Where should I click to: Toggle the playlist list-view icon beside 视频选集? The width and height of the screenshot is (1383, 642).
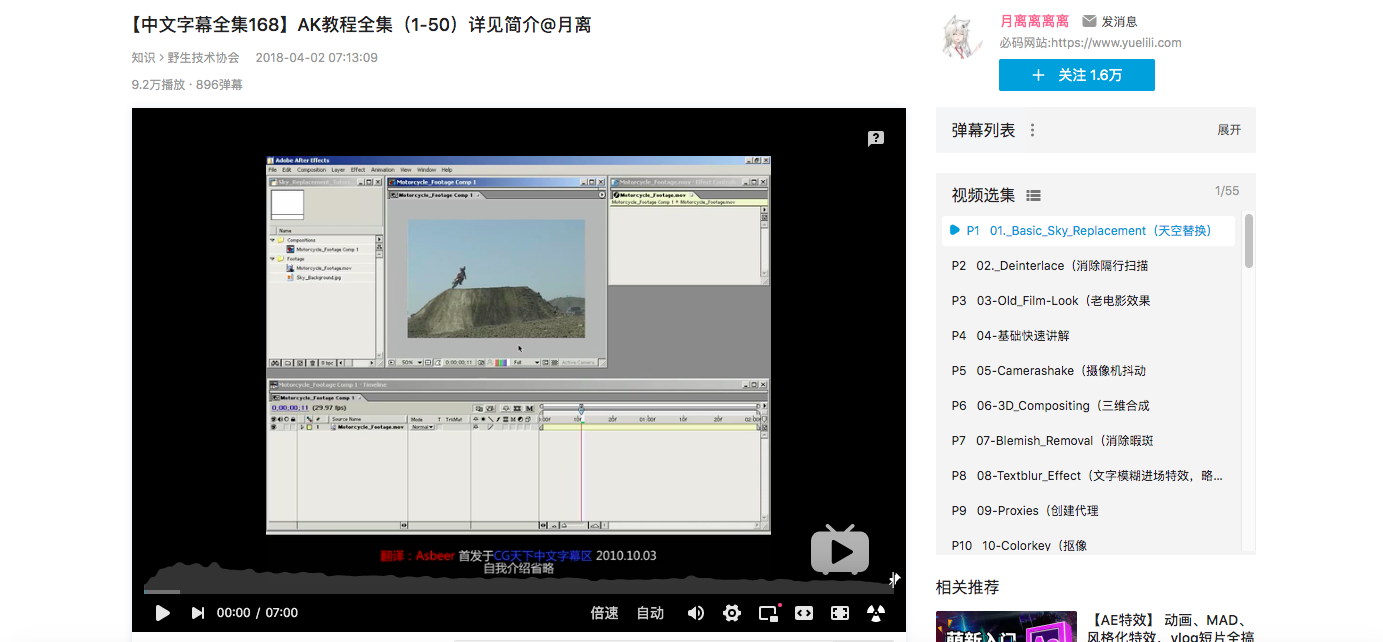coord(1034,195)
